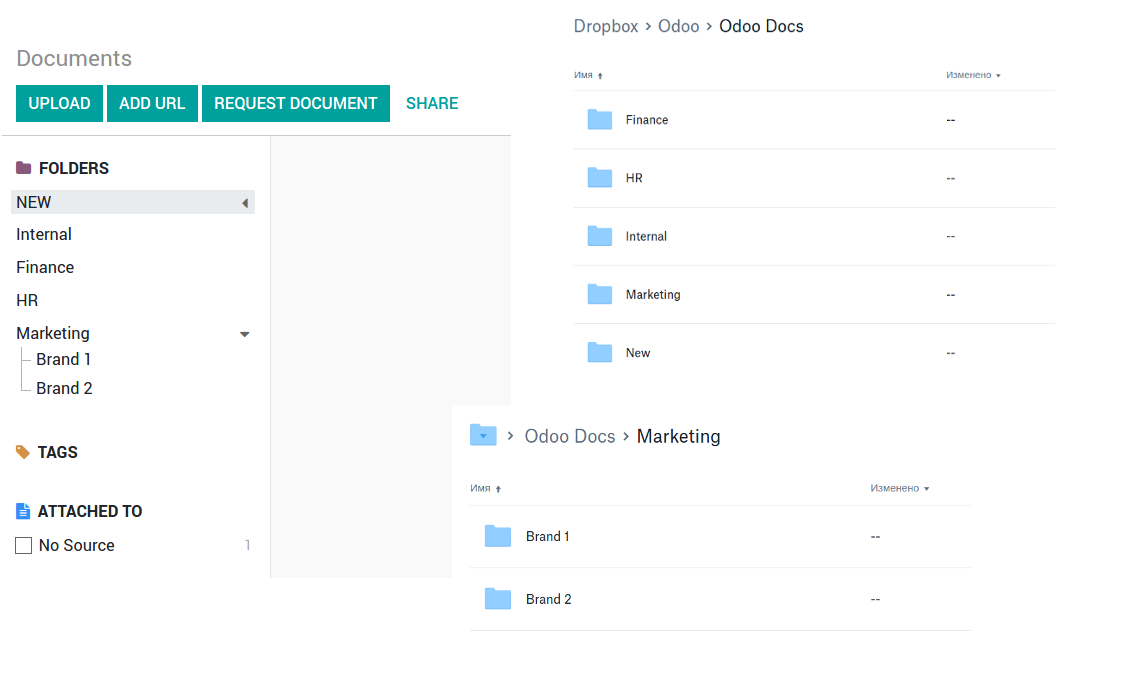This screenshot has height=700, width=1130.
Task: Click the REQUEST DOCUMENT button
Action: (x=295, y=104)
